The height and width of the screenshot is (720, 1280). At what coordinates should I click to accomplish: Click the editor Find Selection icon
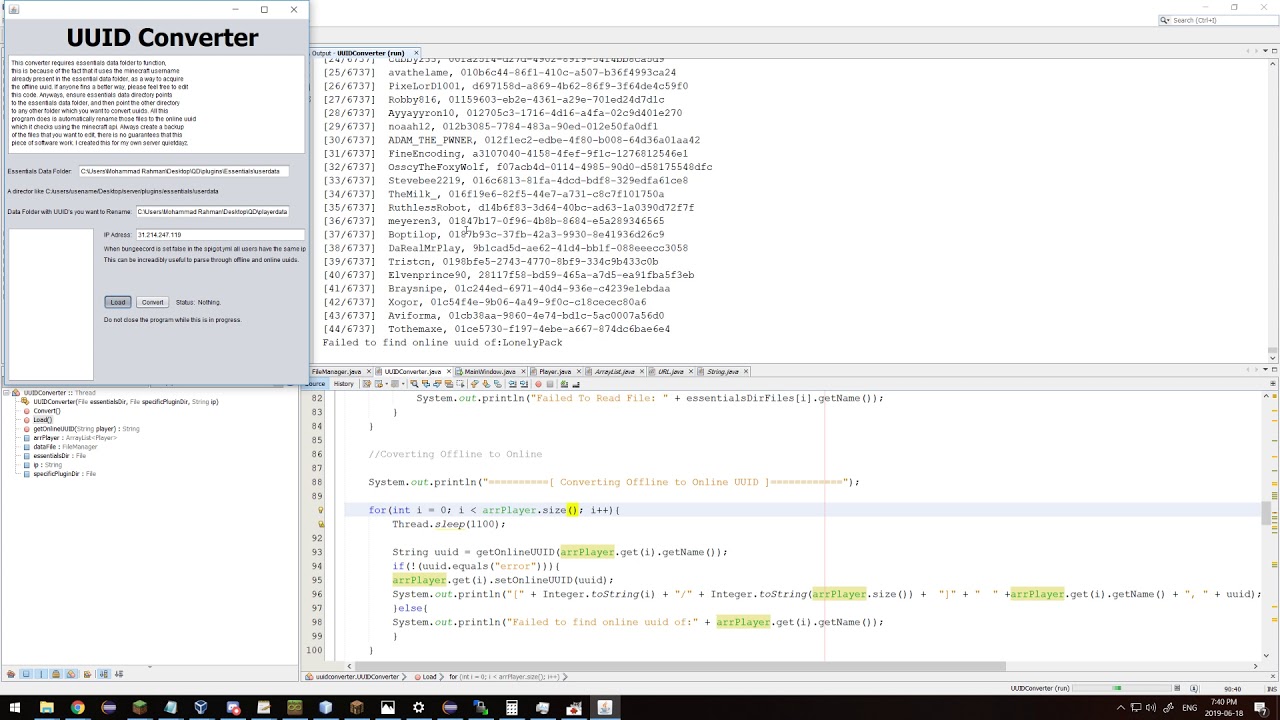(414, 384)
